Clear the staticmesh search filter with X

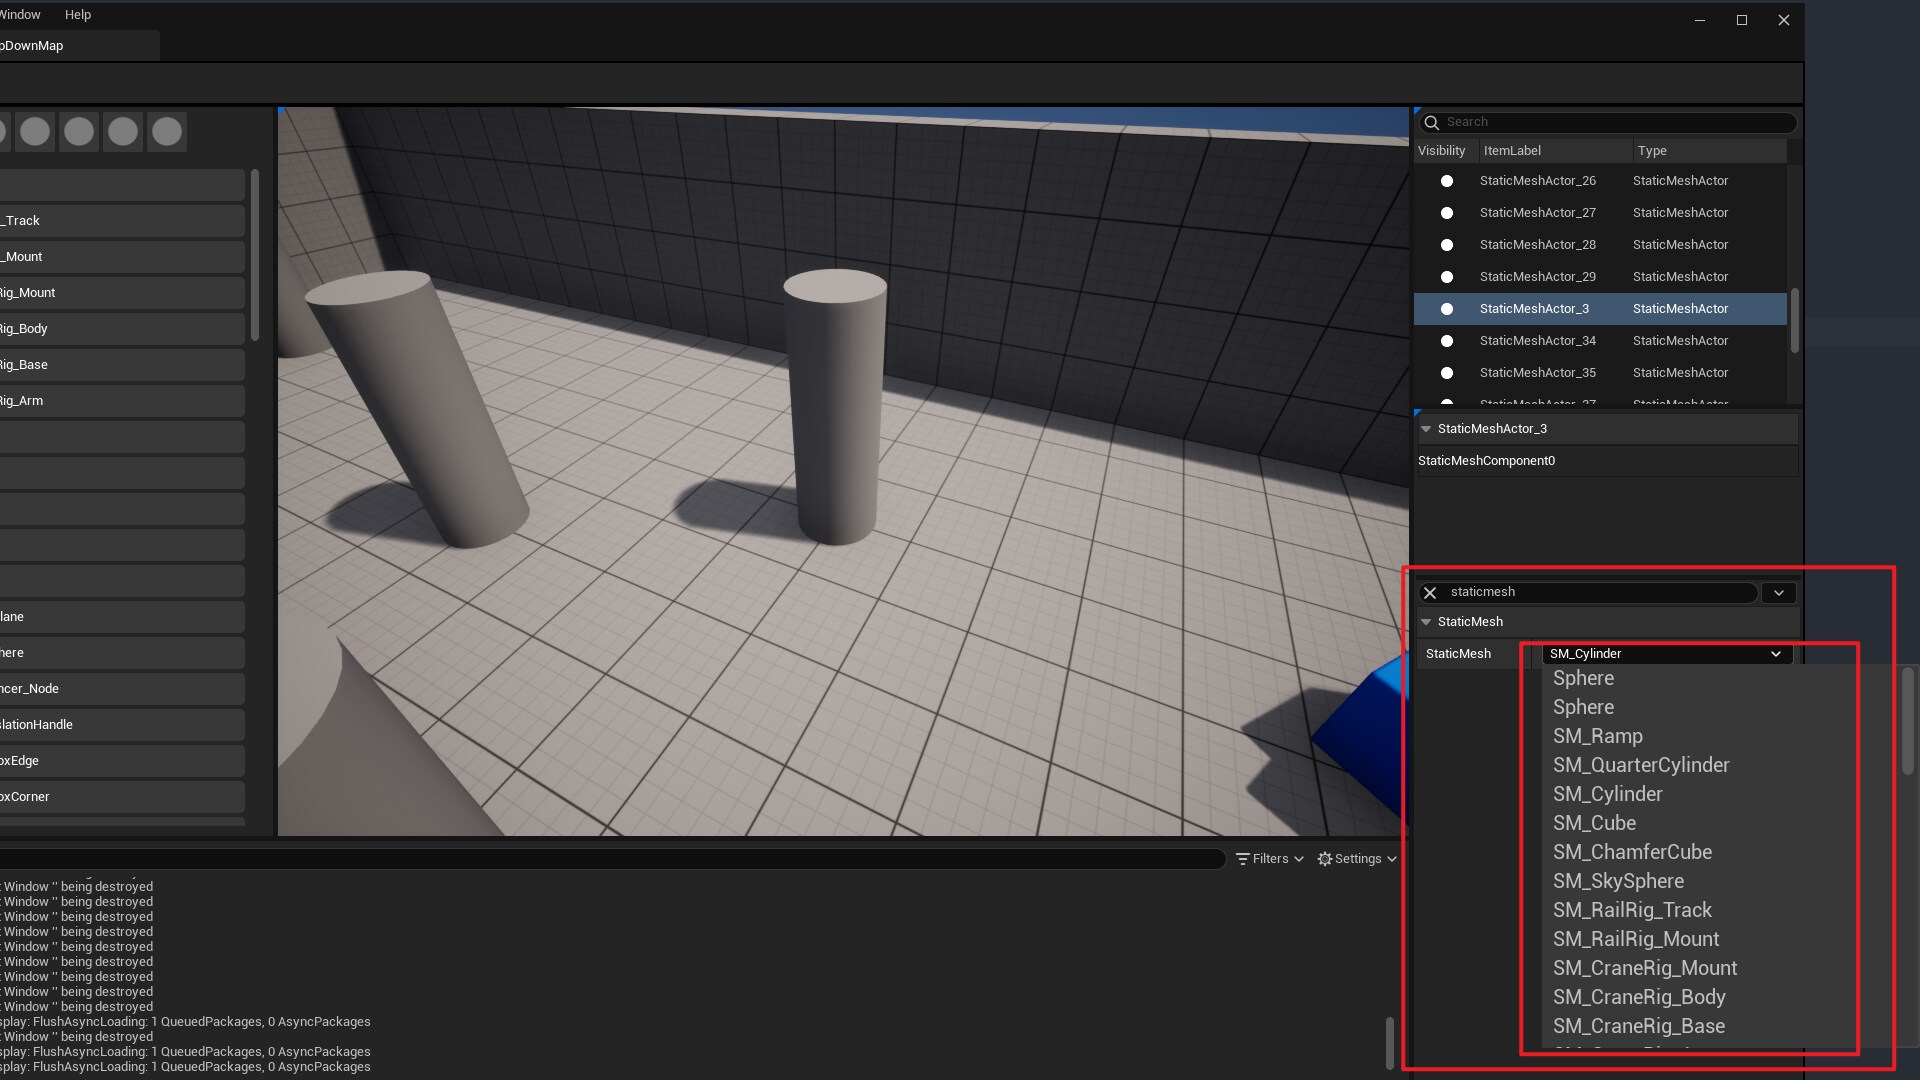[1430, 593]
